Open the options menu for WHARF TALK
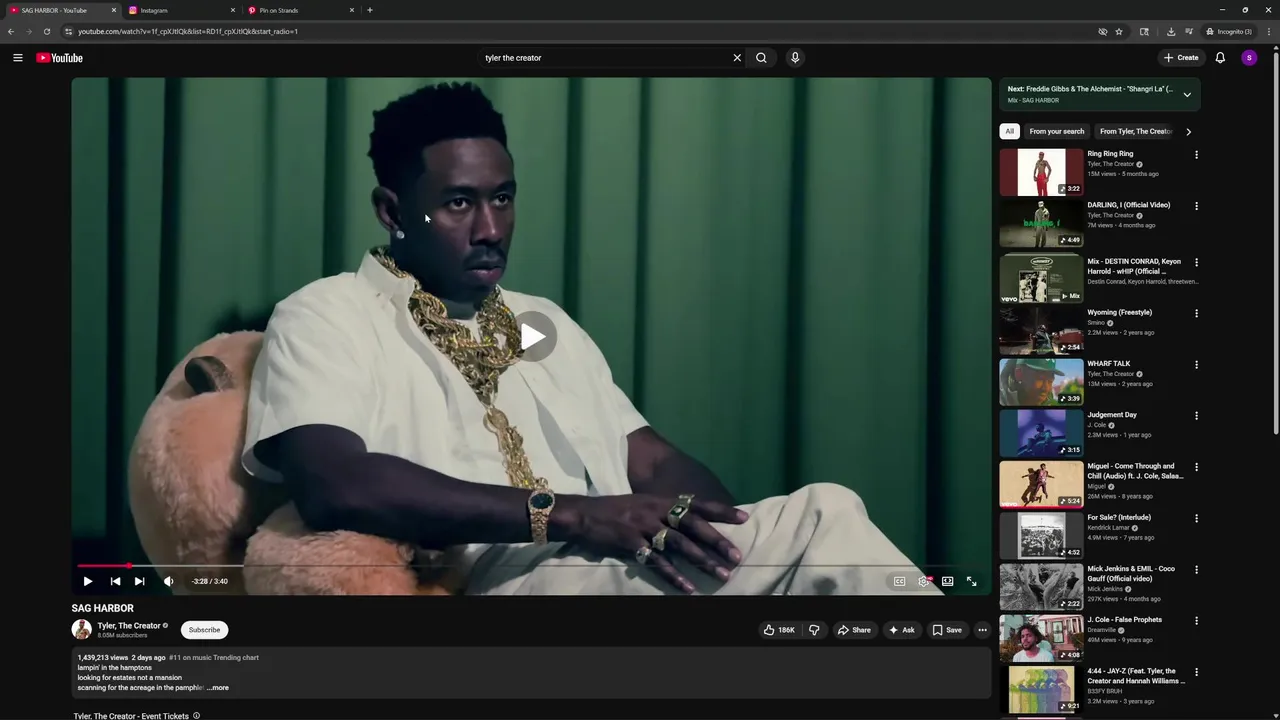1280x720 pixels. point(1196,365)
